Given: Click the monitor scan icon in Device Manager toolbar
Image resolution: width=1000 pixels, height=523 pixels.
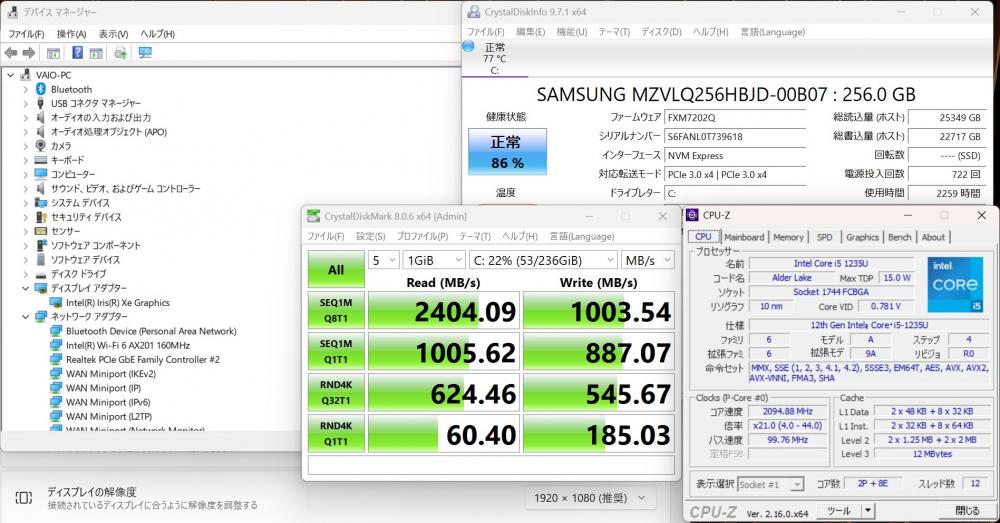Looking at the screenshot, I should tap(145, 53).
